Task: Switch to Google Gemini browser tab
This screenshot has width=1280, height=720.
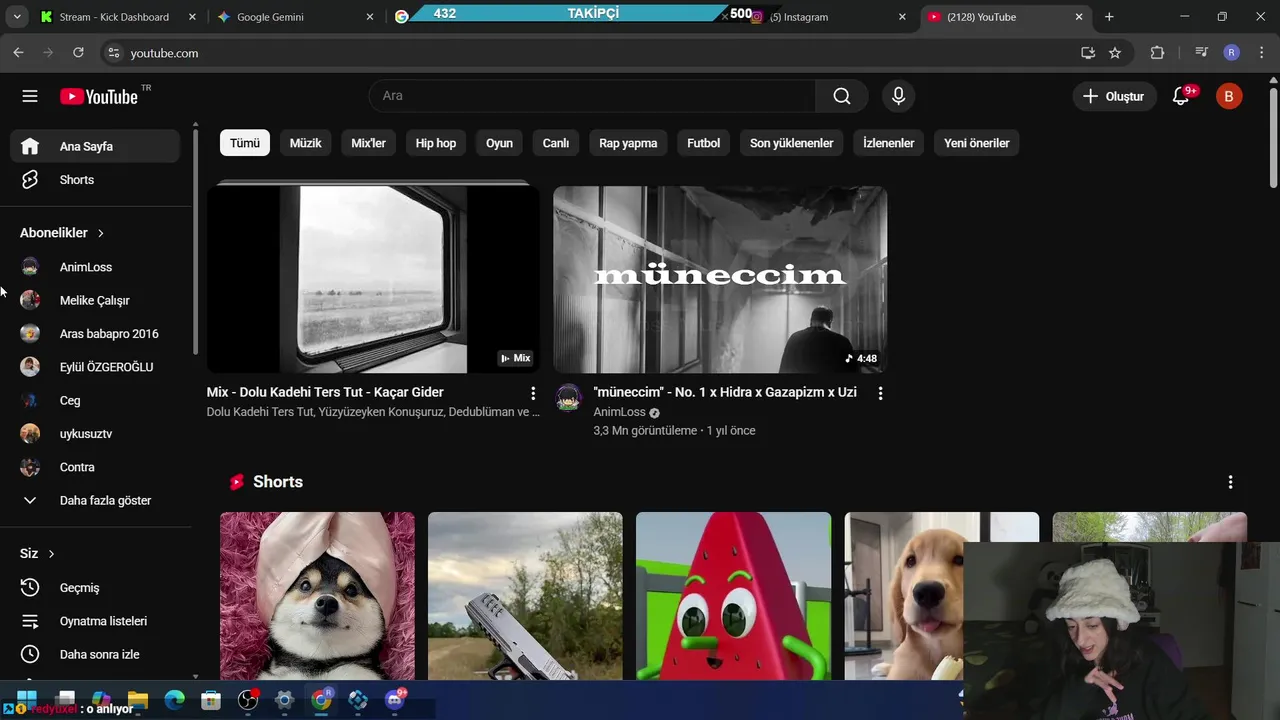Action: [295, 17]
